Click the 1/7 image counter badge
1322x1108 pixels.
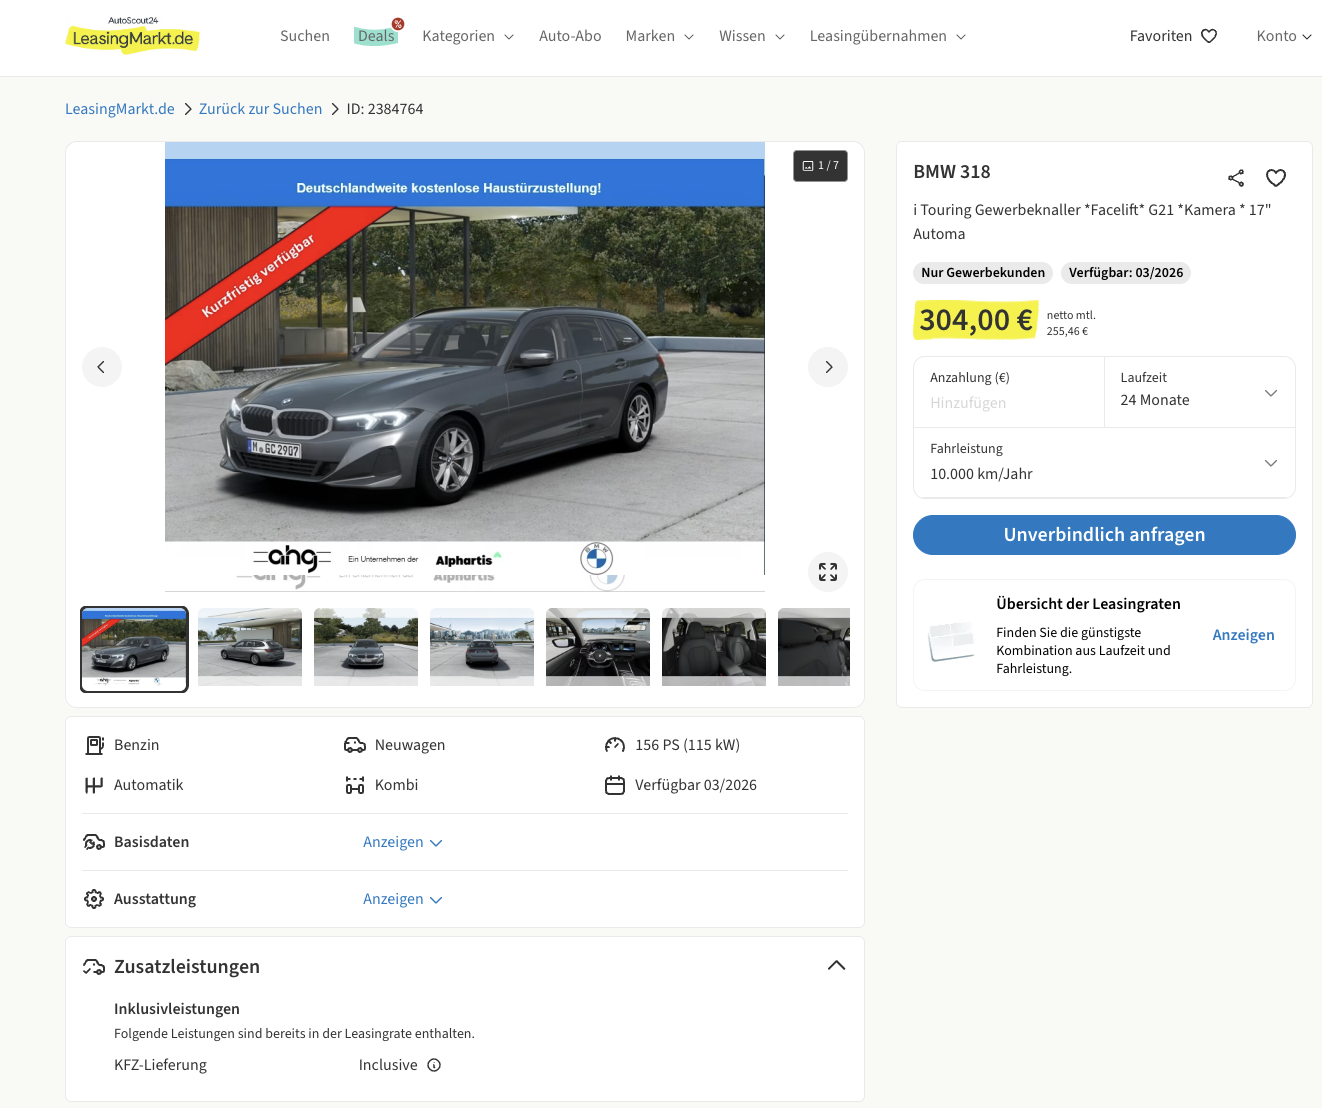pos(820,166)
